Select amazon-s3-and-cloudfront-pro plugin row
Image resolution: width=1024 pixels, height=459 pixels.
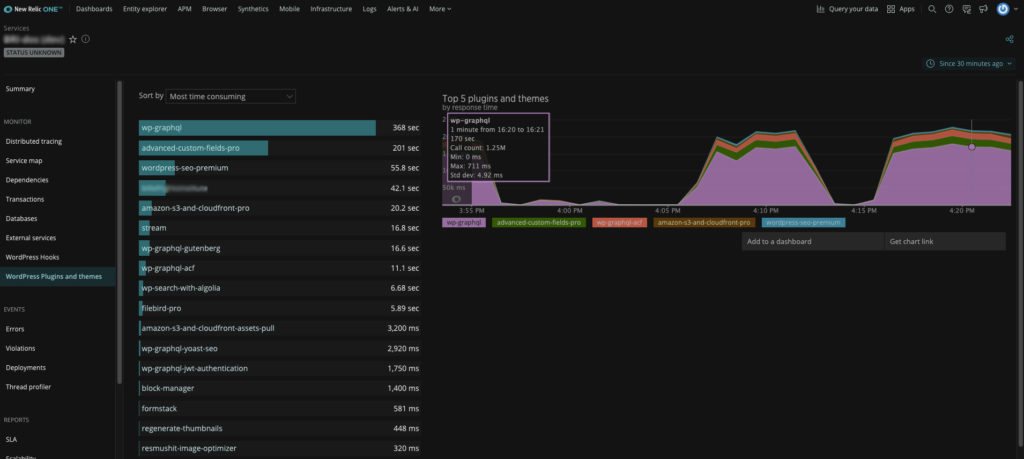pyautogui.click(x=280, y=208)
